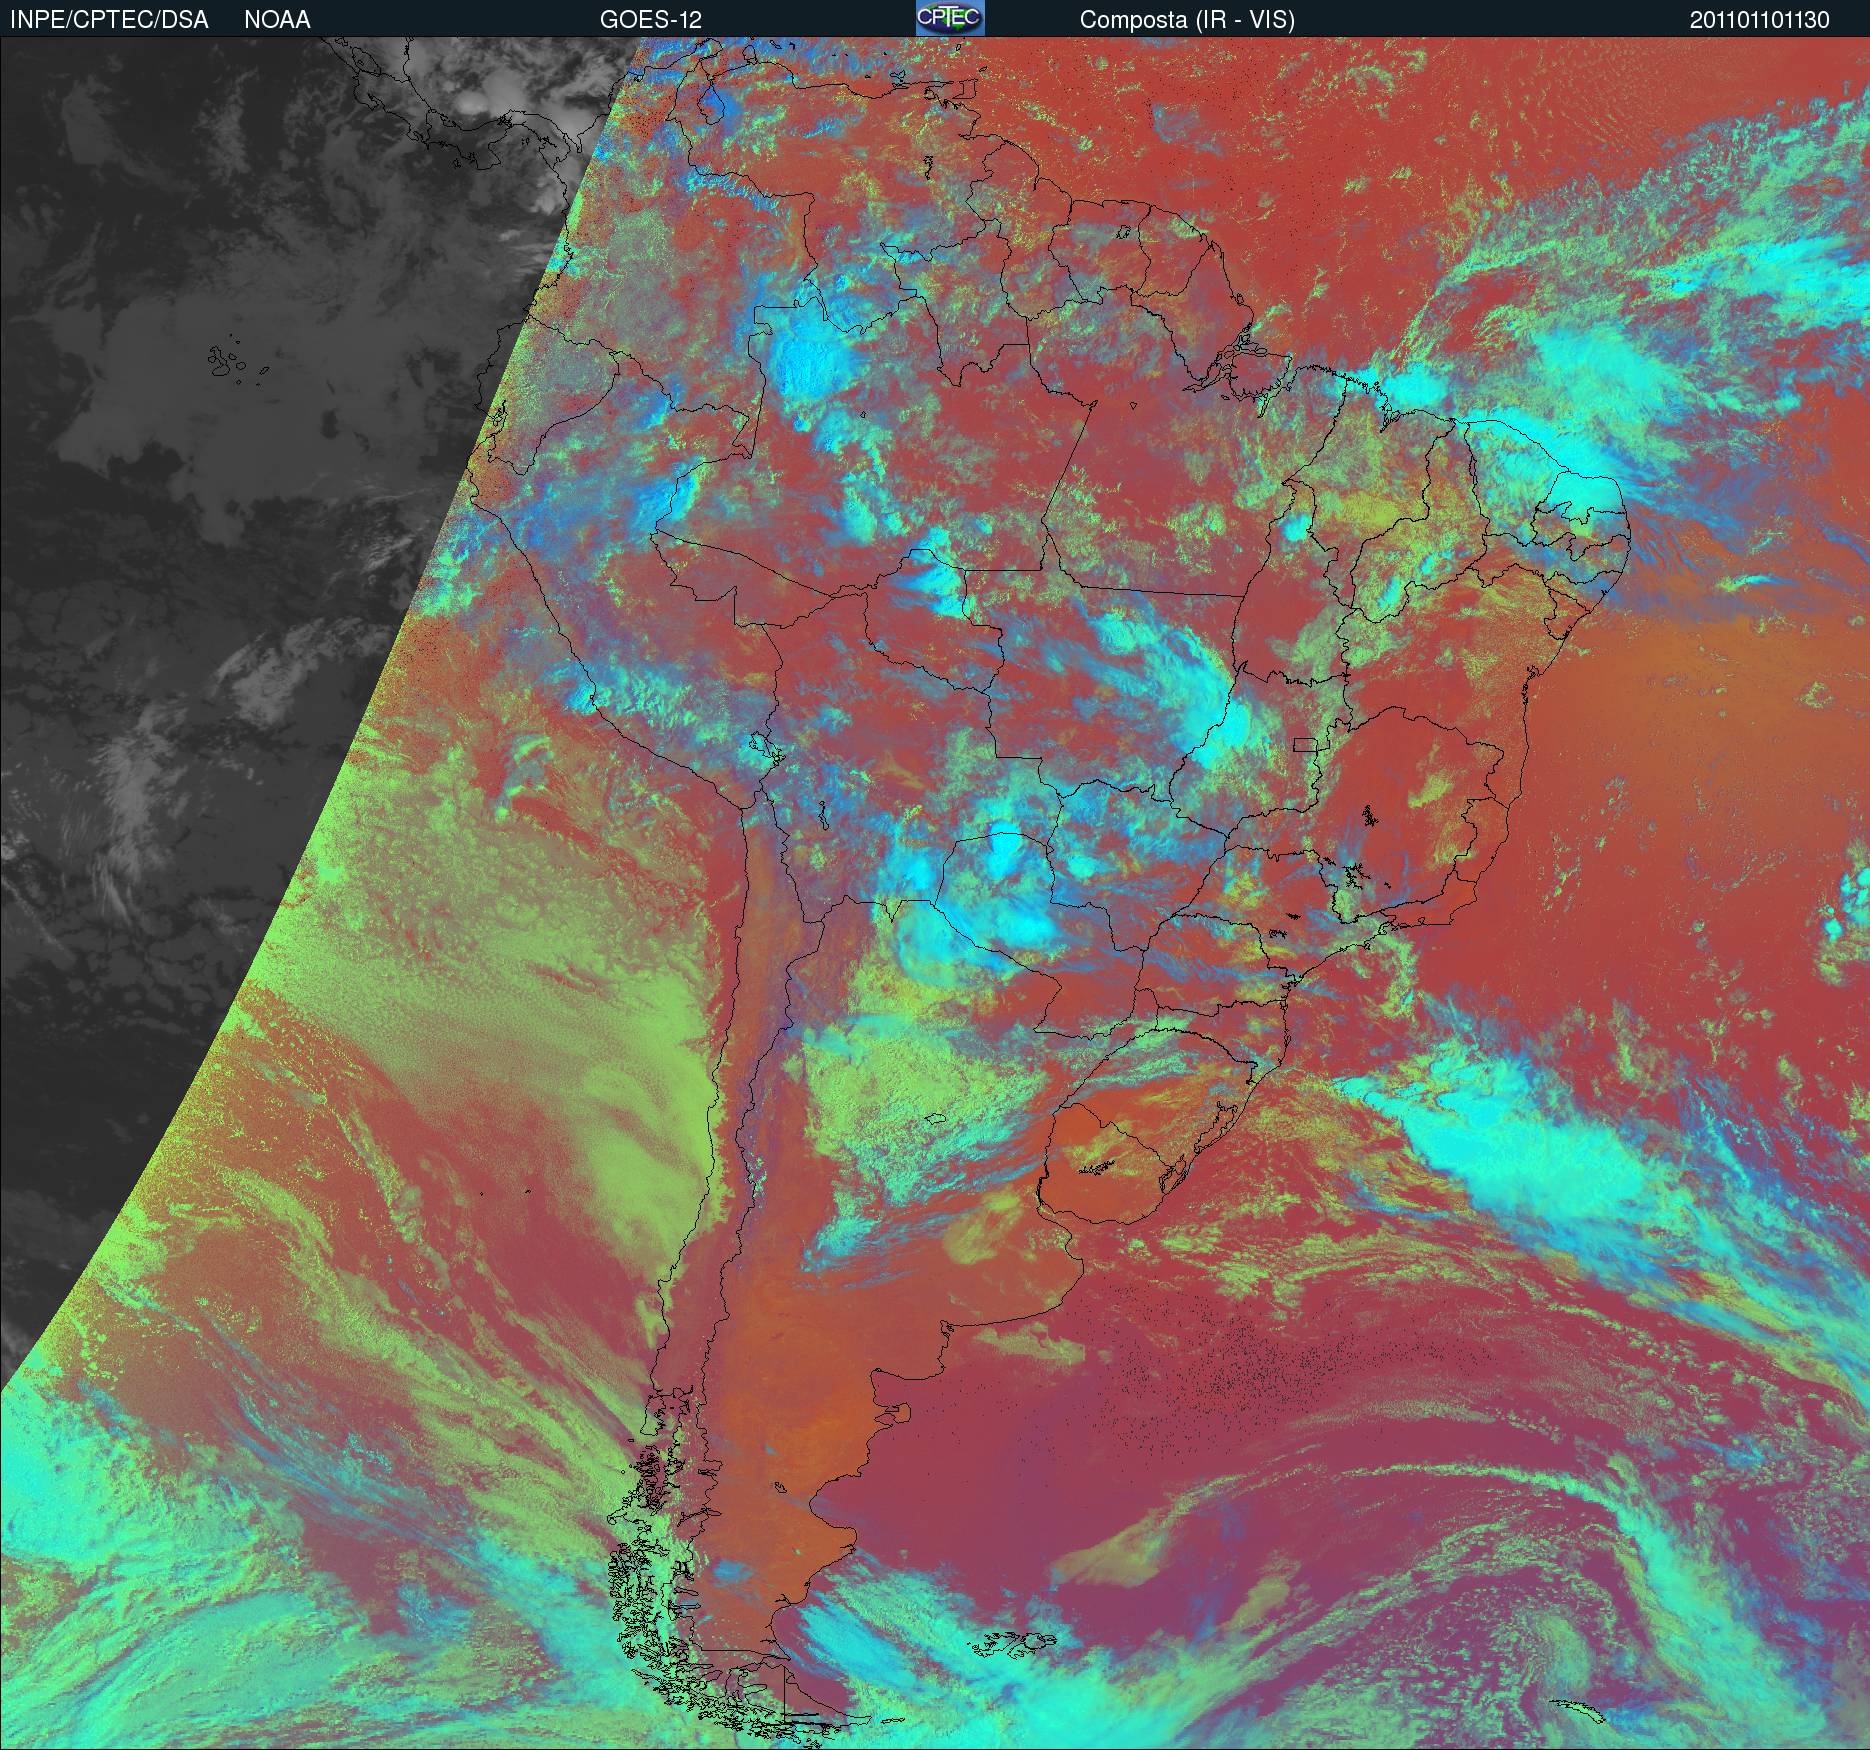Screen dimensions: 1870x1750
Task: Click the Composta (IR - VIS) title
Action: tap(1187, 20)
